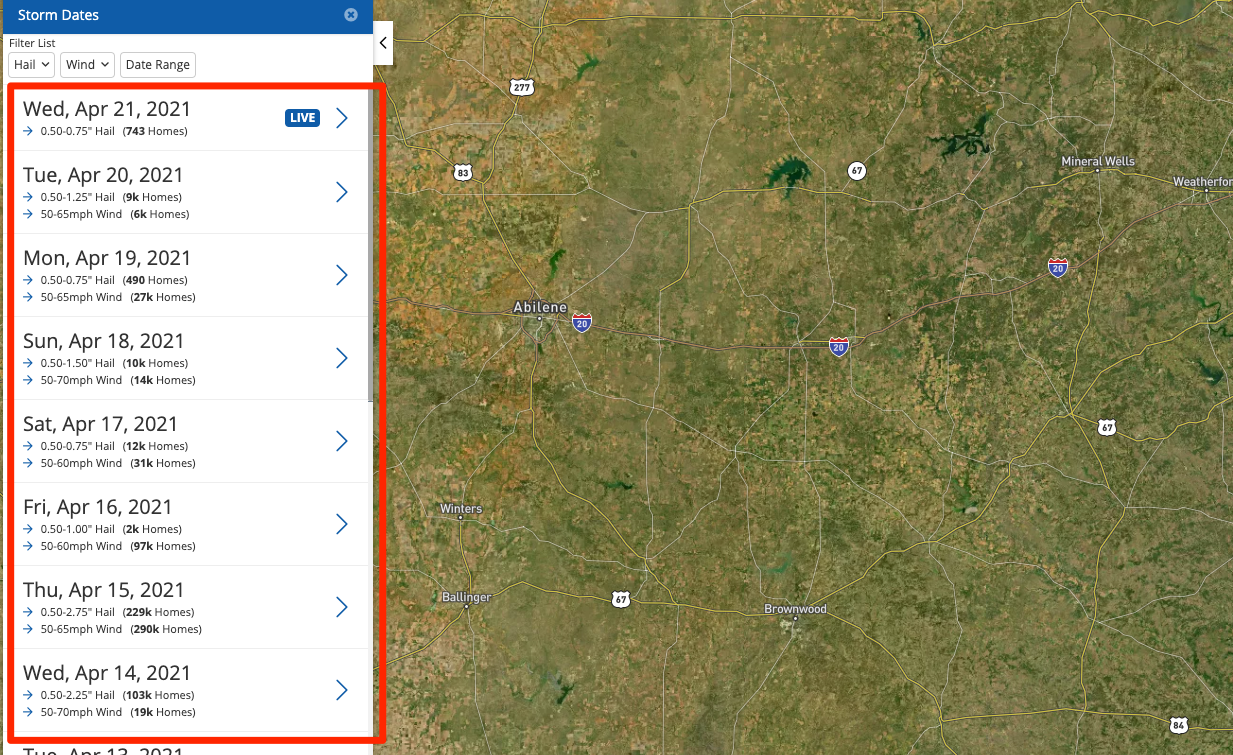The width and height of the screenshot is (1233, 755).
Task: Expand Wed, Apr 14, 2021 storm entry arrow
Action: click(342, 690)
